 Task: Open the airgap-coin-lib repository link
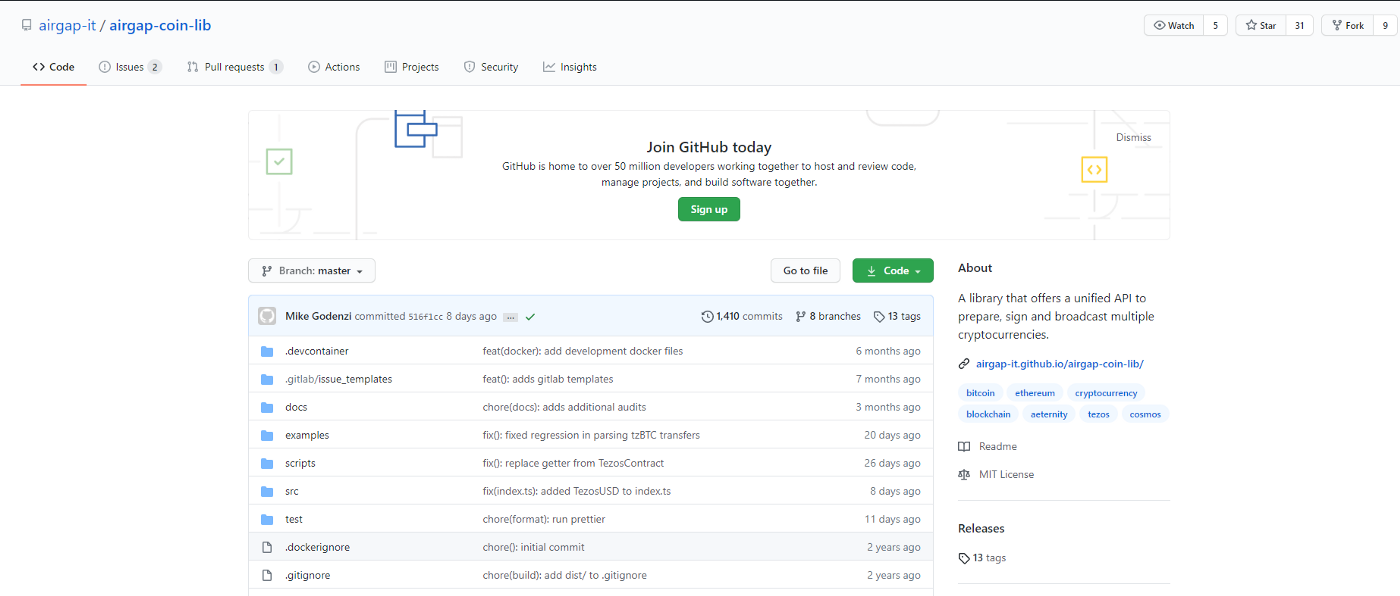click(x=160, y=26)
